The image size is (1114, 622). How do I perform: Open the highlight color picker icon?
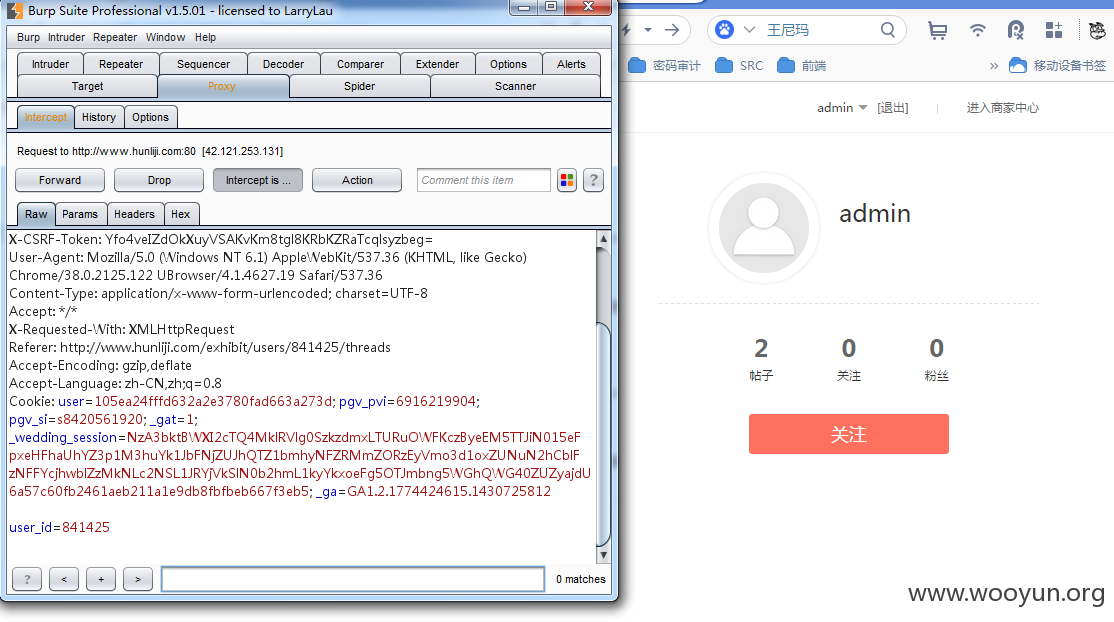click(567, 181)
